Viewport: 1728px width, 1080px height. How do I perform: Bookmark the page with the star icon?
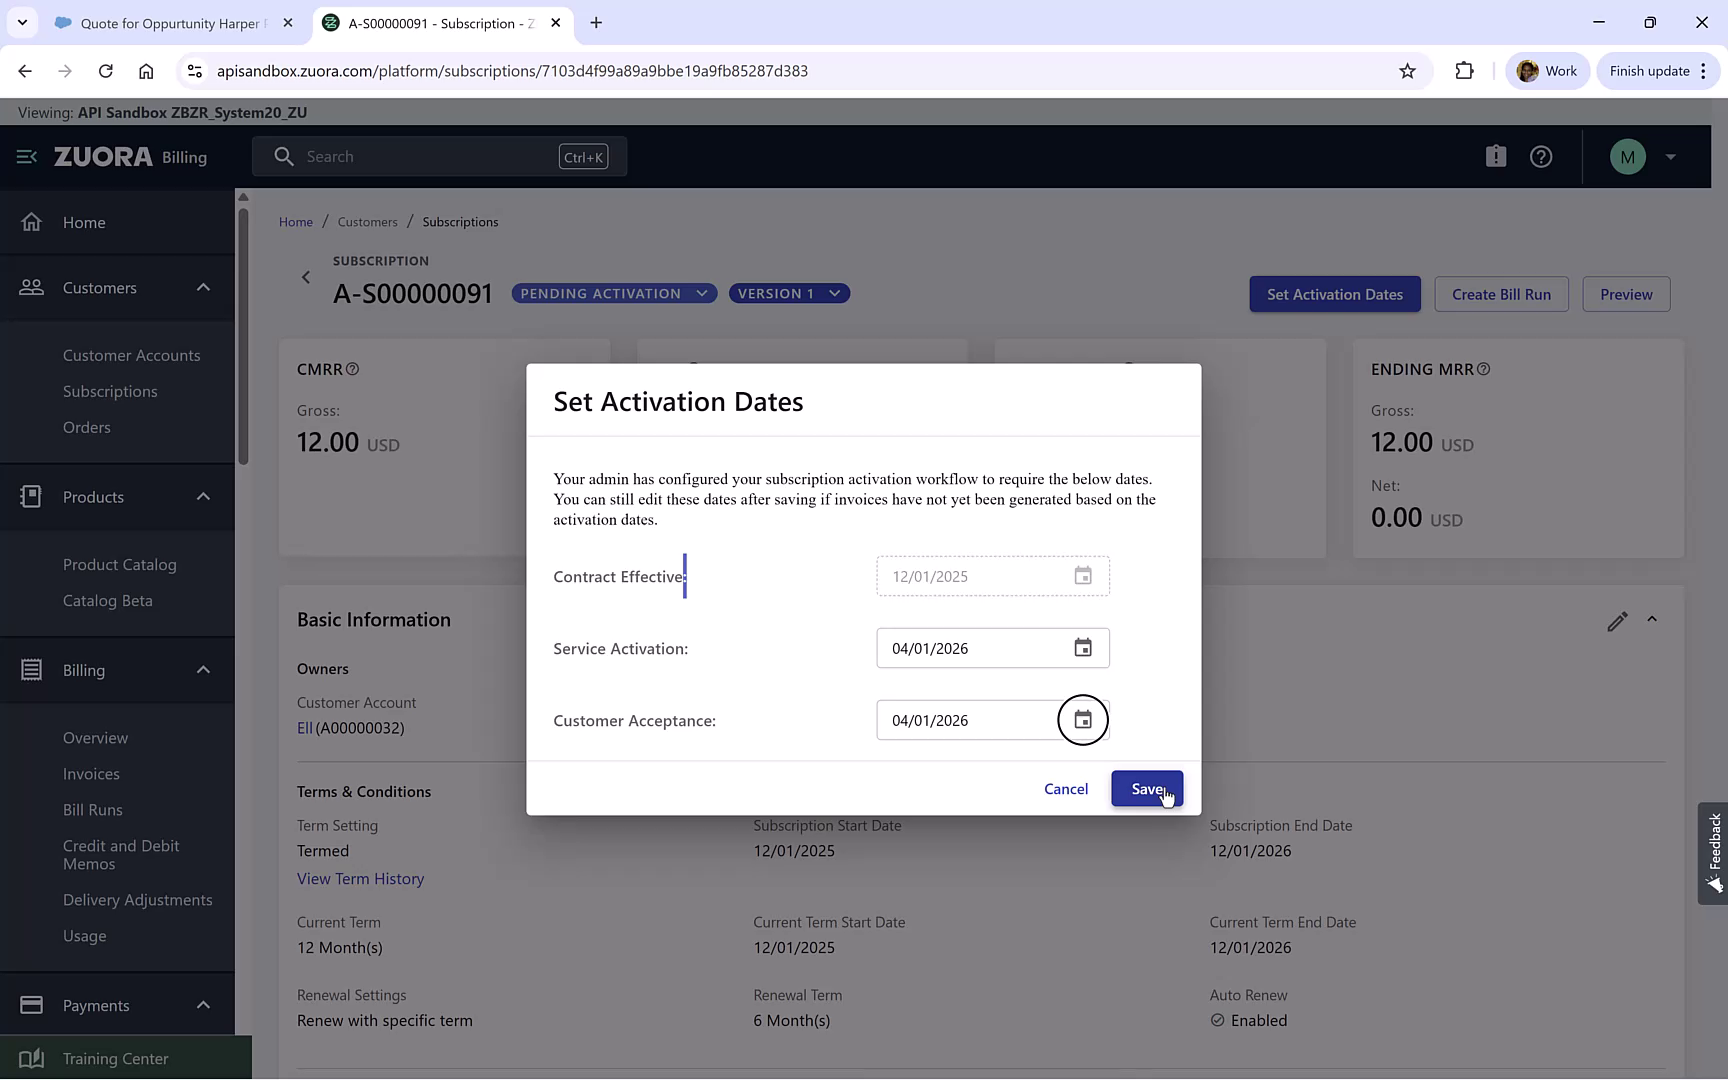coord(1407,71)
